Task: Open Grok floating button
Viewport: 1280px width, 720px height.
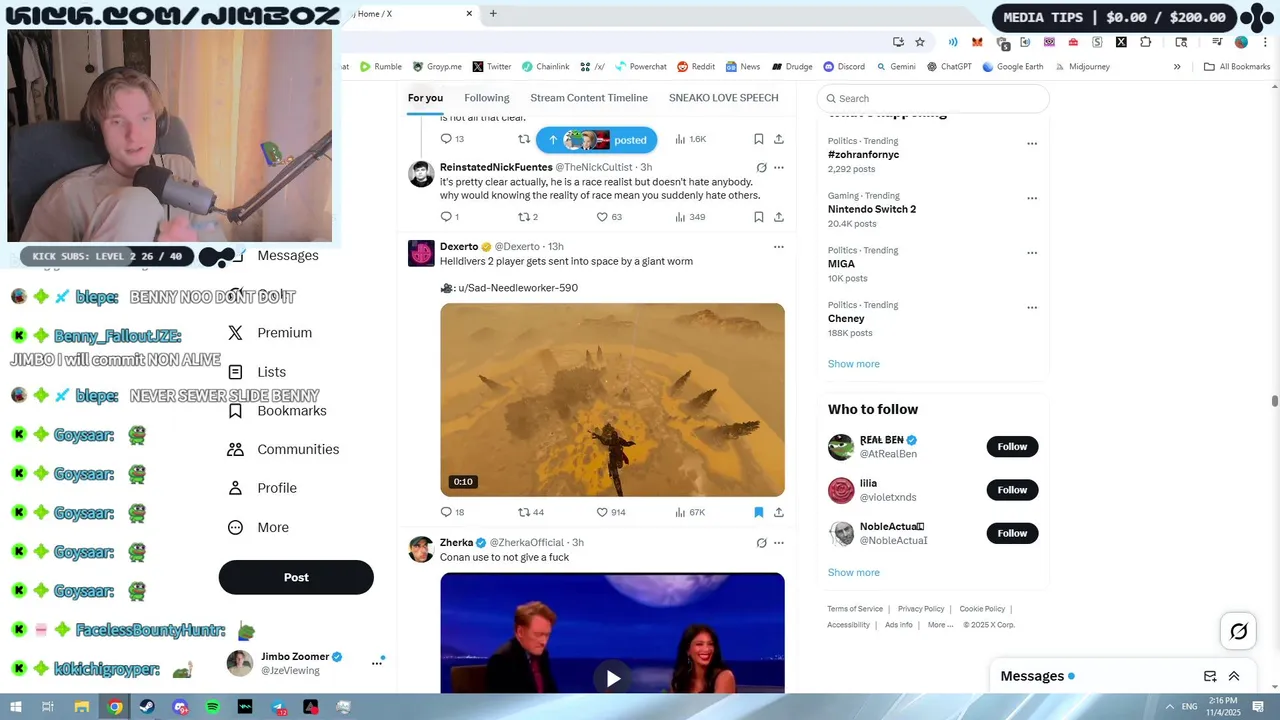Action: coord(1238,631)
